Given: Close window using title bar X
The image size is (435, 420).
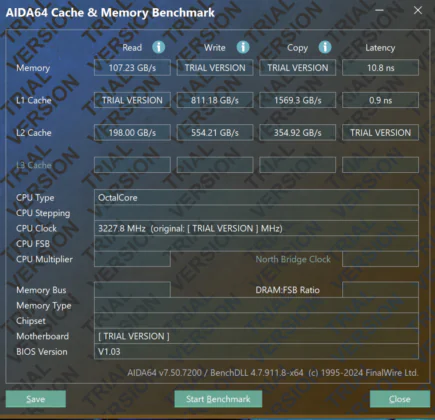Looking at the screenshot, I should tap(418, 10).
